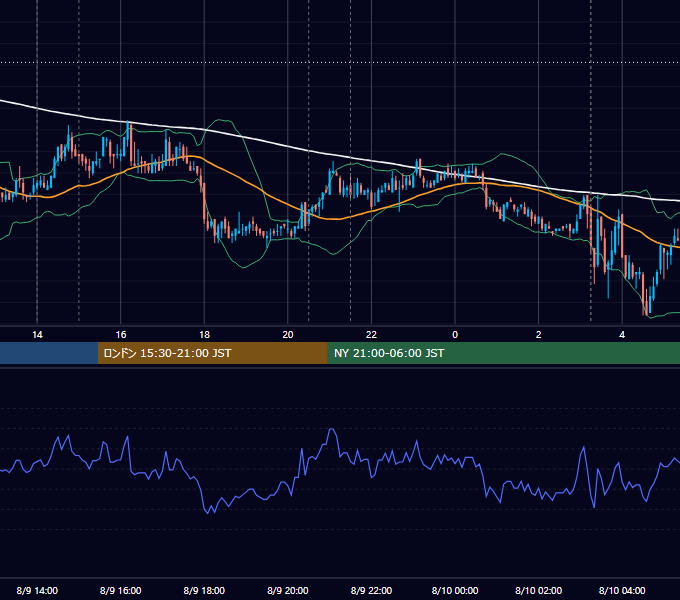680x600 pixels.
Task: Click the 8/10 00:00 time label
Action: coord(455,590)
